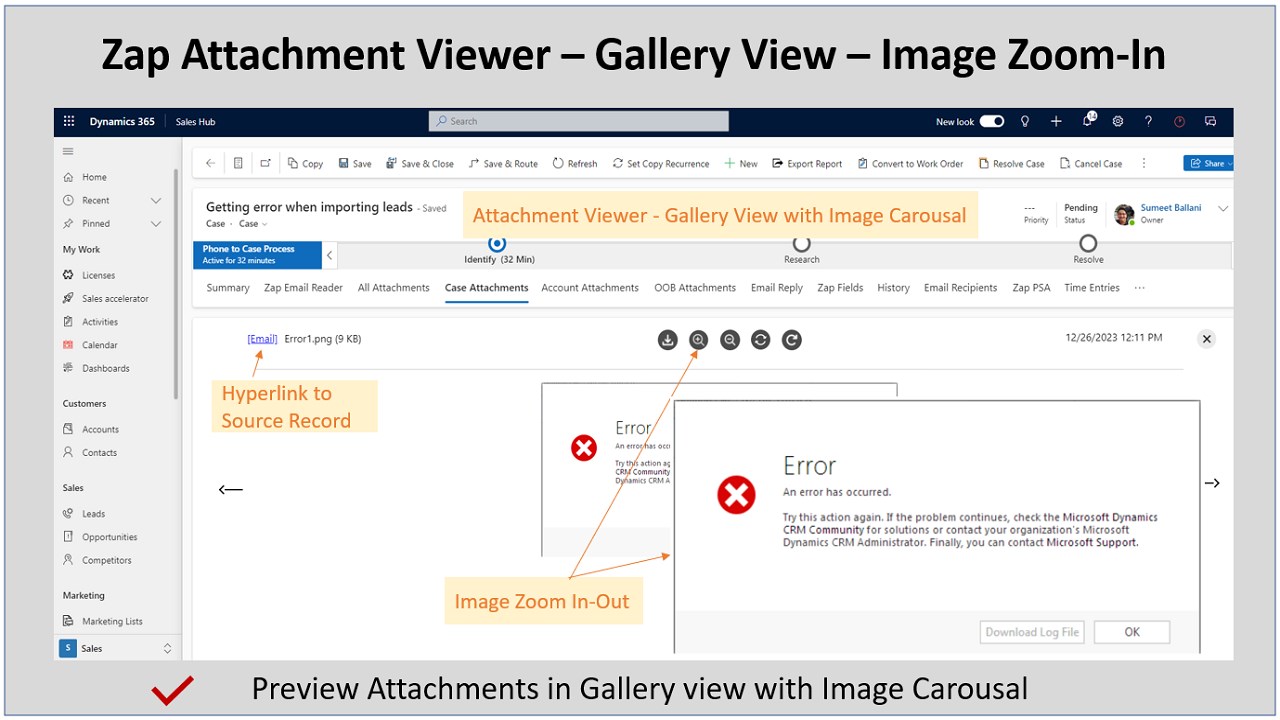Collapse the process flow chevron

(x=329, y=255)
